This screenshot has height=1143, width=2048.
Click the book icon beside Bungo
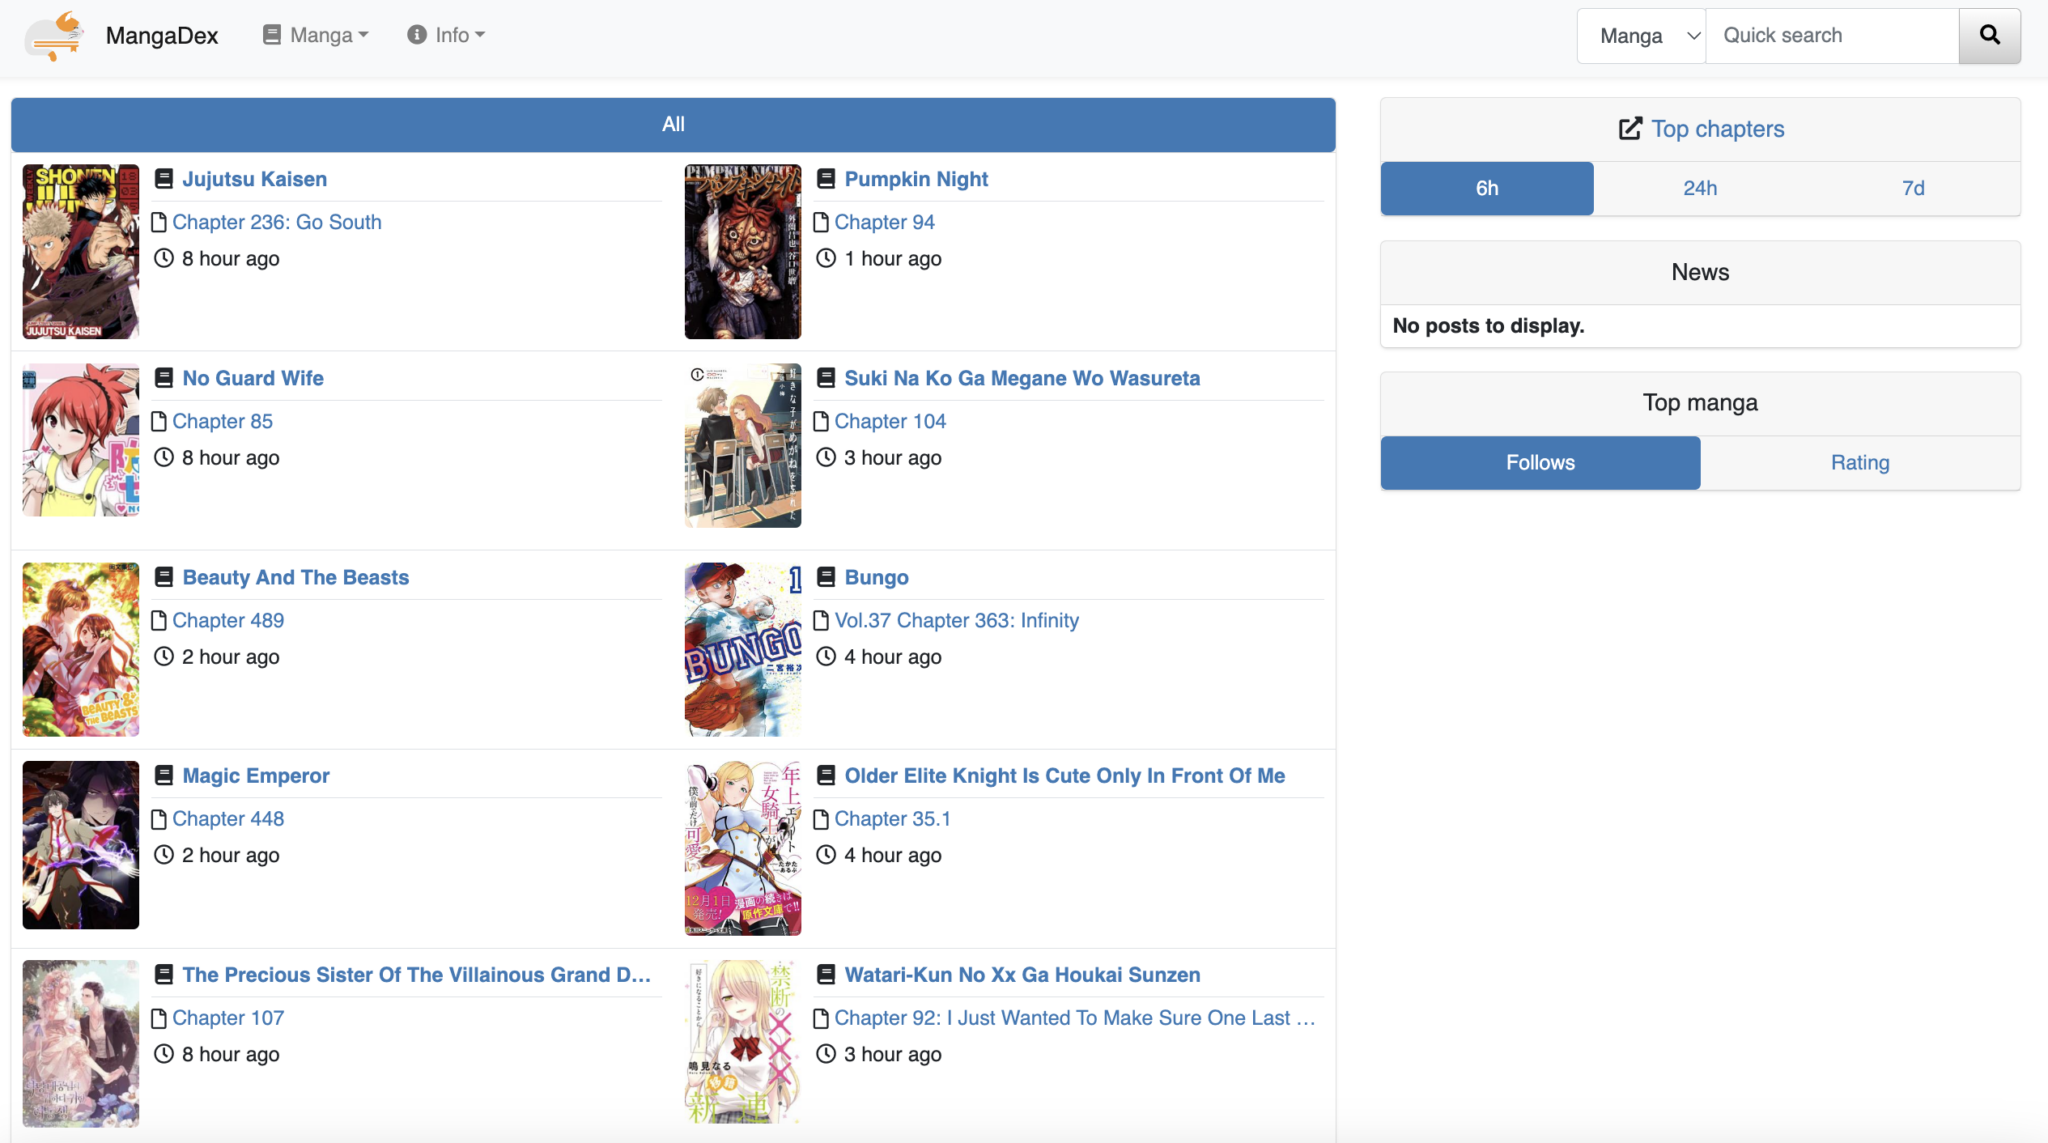(826, 577)
